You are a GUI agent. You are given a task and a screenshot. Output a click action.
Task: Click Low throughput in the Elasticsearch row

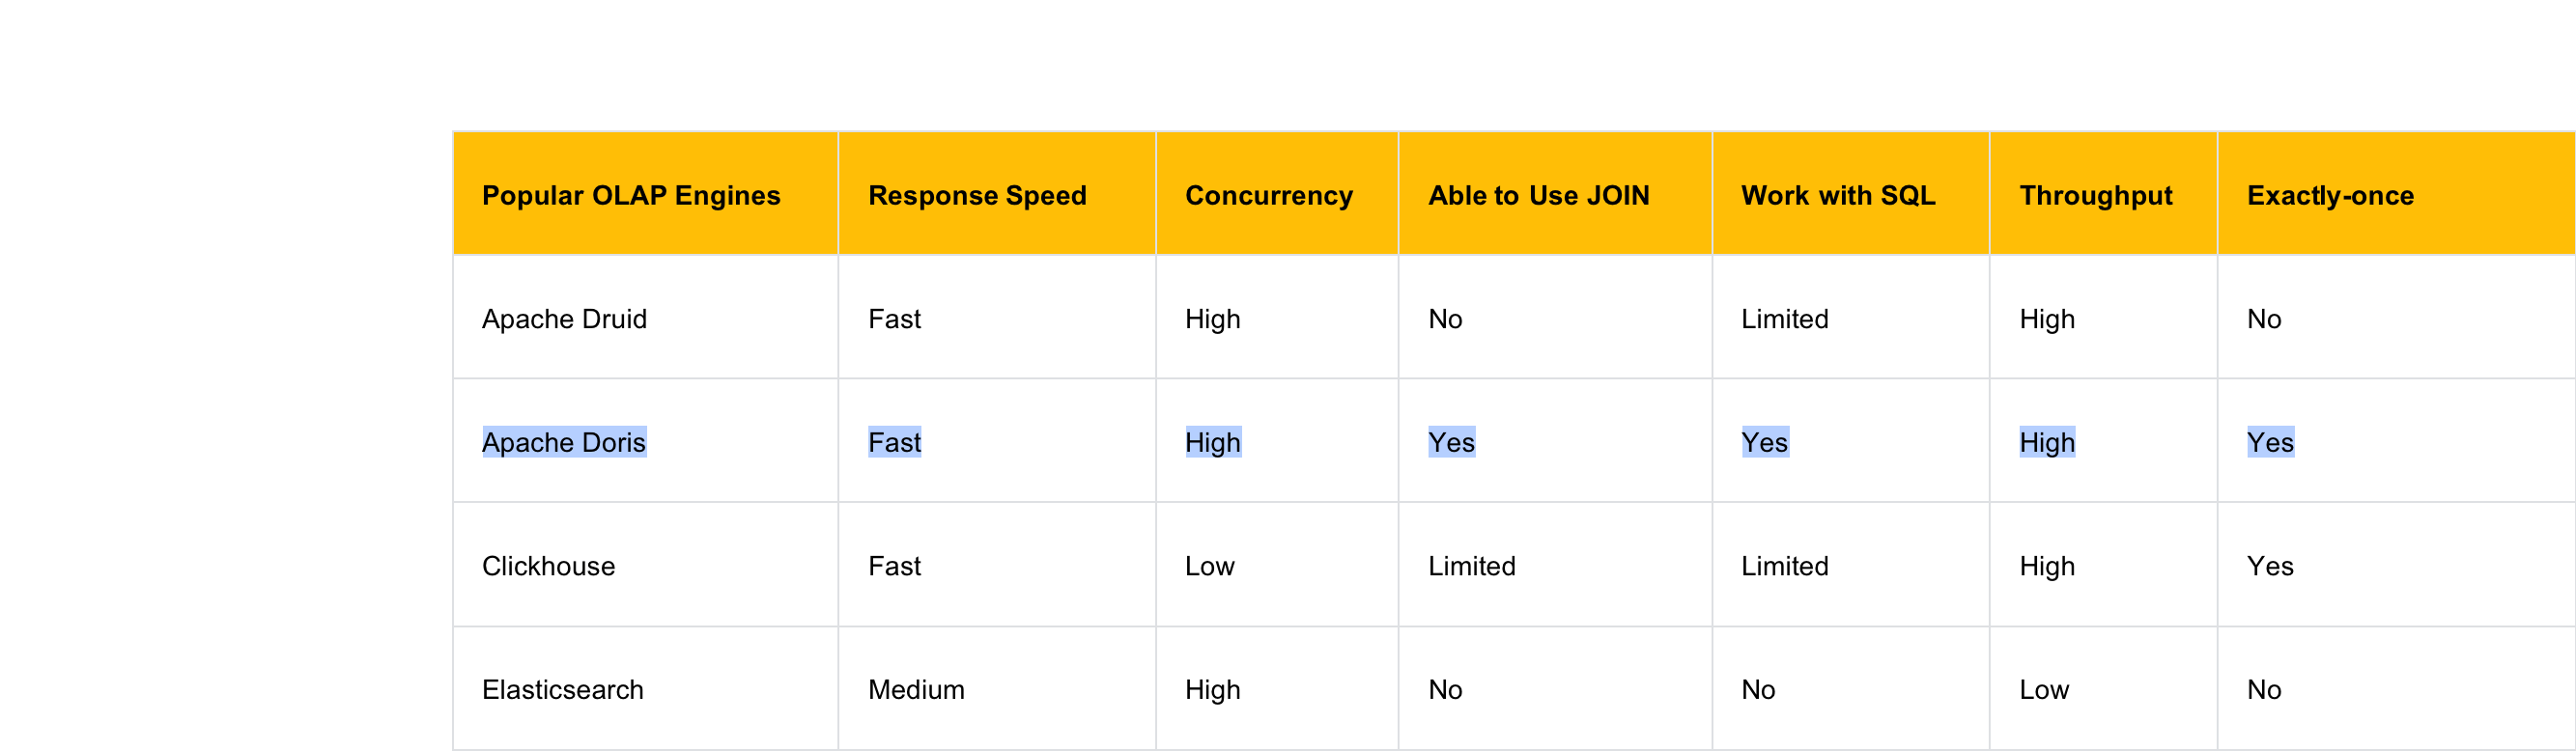pyautogui.click(x=2043, y=689)
